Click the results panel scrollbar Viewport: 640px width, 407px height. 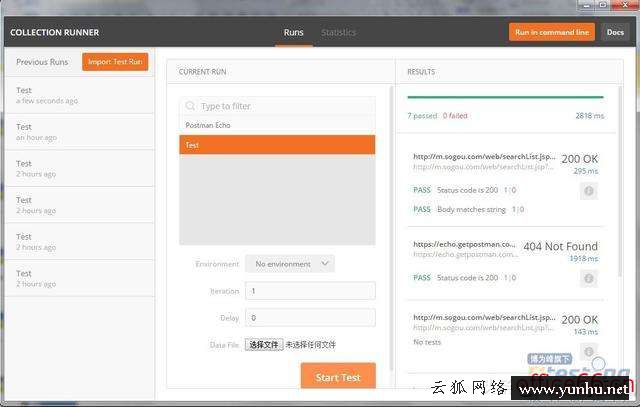(621, 182)
